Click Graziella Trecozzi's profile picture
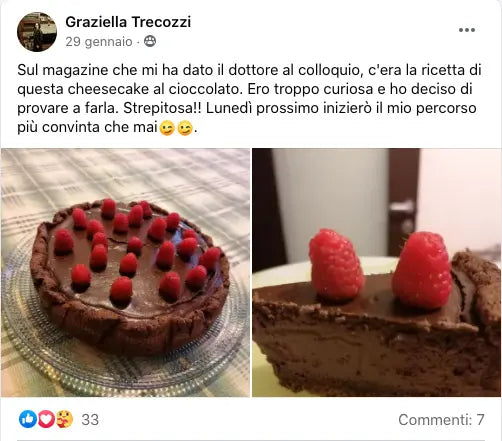 tap(37, 32)
